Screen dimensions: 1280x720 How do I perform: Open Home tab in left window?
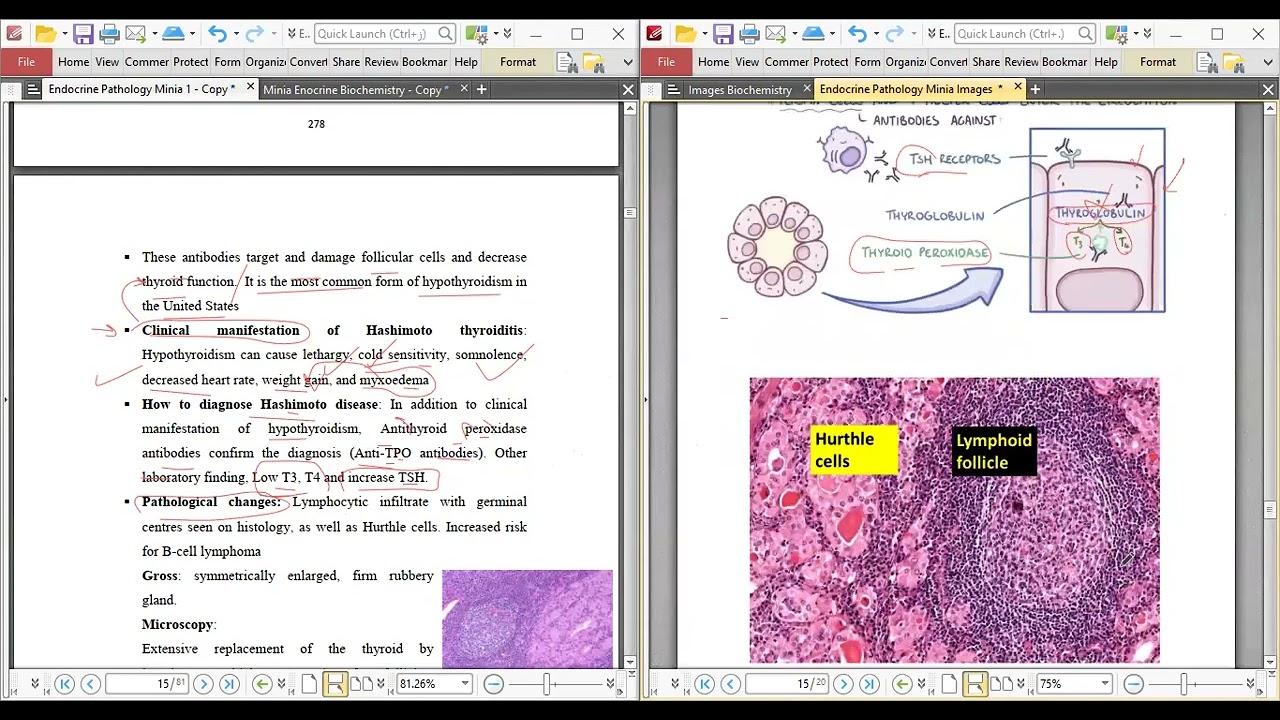(73, 62)
